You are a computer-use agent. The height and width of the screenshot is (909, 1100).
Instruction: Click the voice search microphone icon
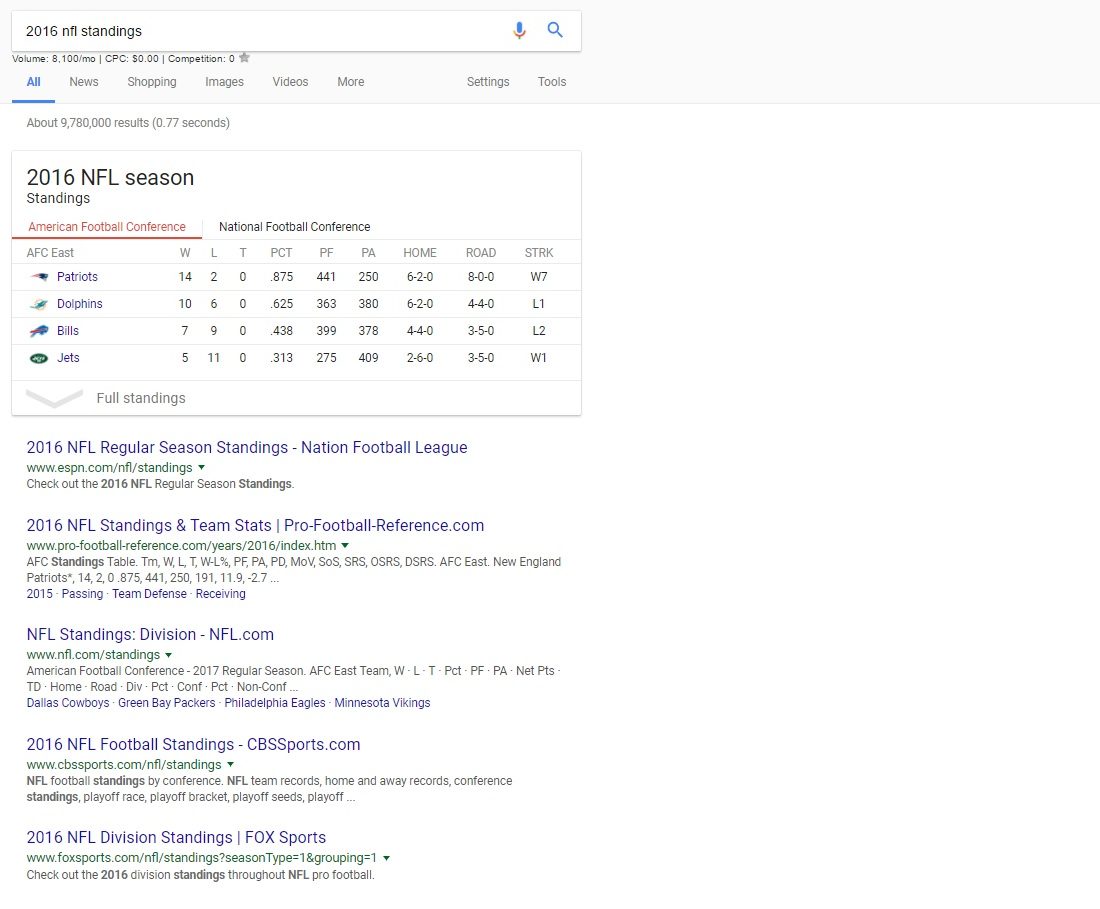[x=519, y=30]
